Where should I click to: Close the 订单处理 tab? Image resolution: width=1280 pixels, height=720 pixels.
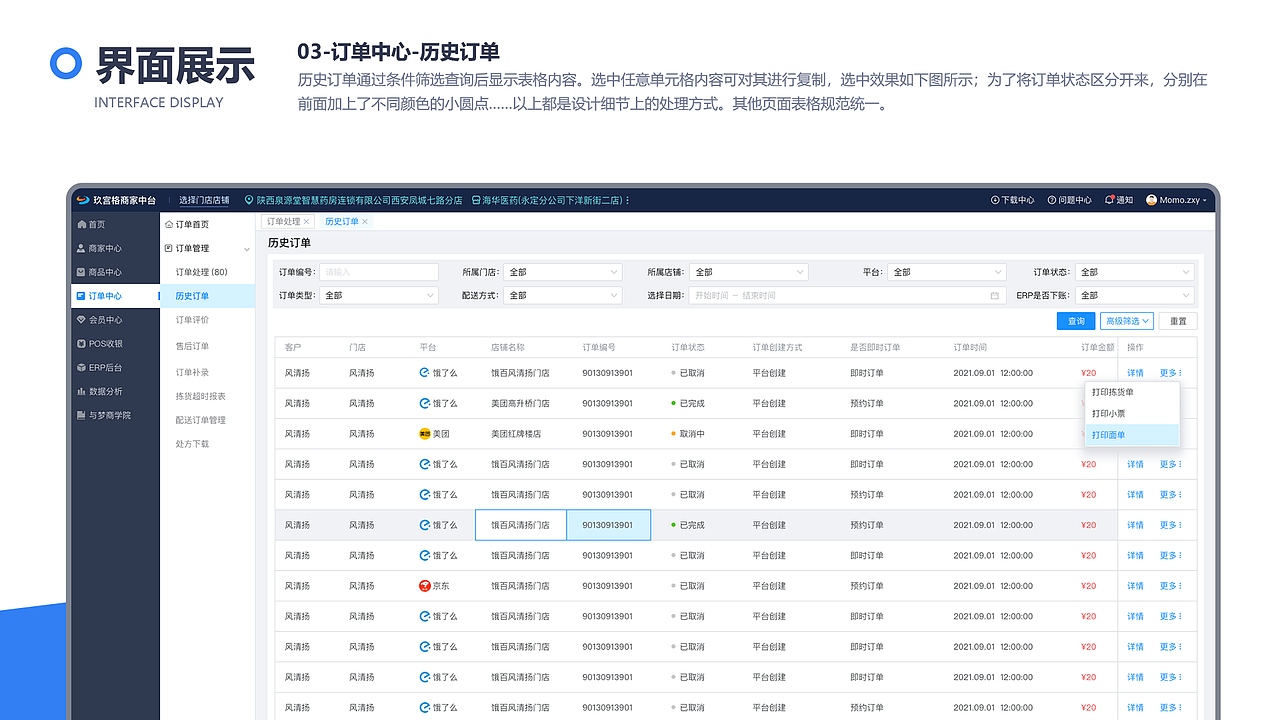306,222
